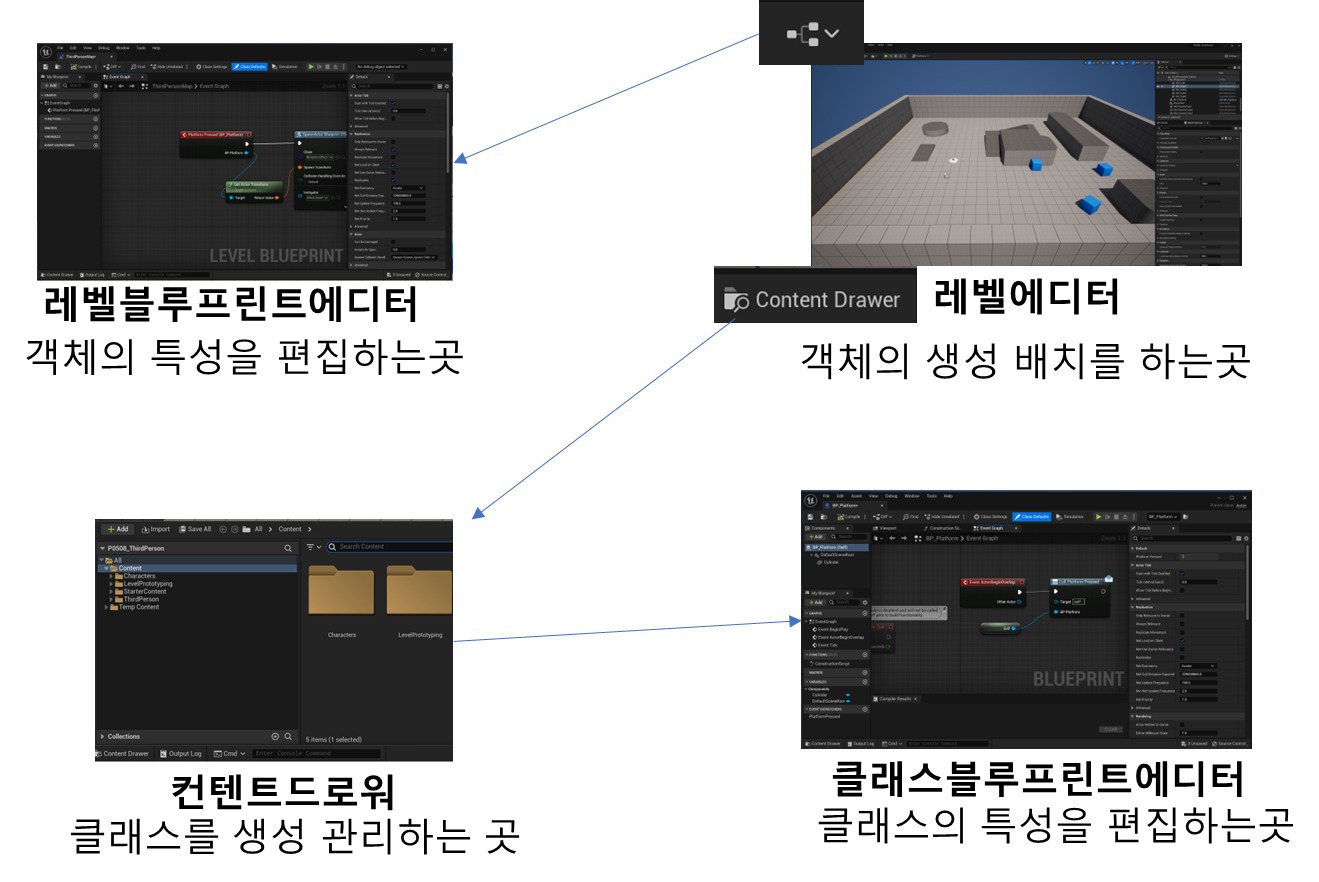Click the CLEAR button in Compiler Results
1319x882 pixels.
tap(1111, 729)
